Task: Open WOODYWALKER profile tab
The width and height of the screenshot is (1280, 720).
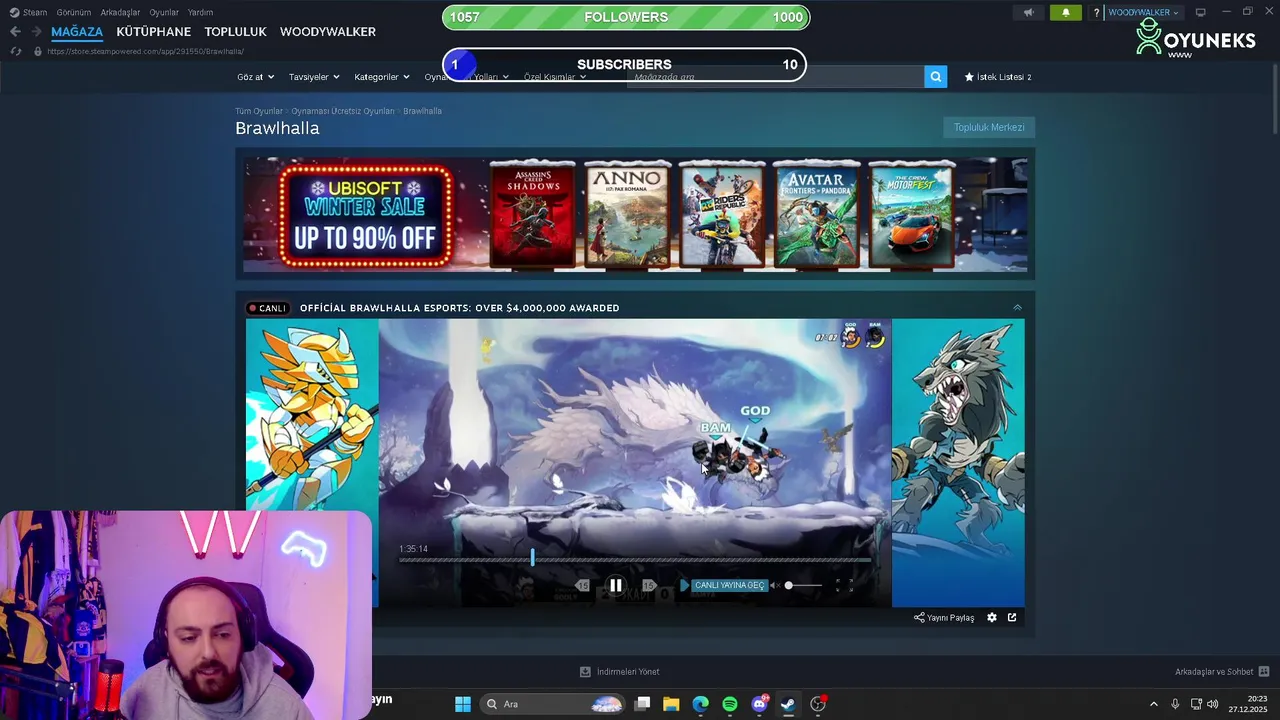Action: point(328,32)
